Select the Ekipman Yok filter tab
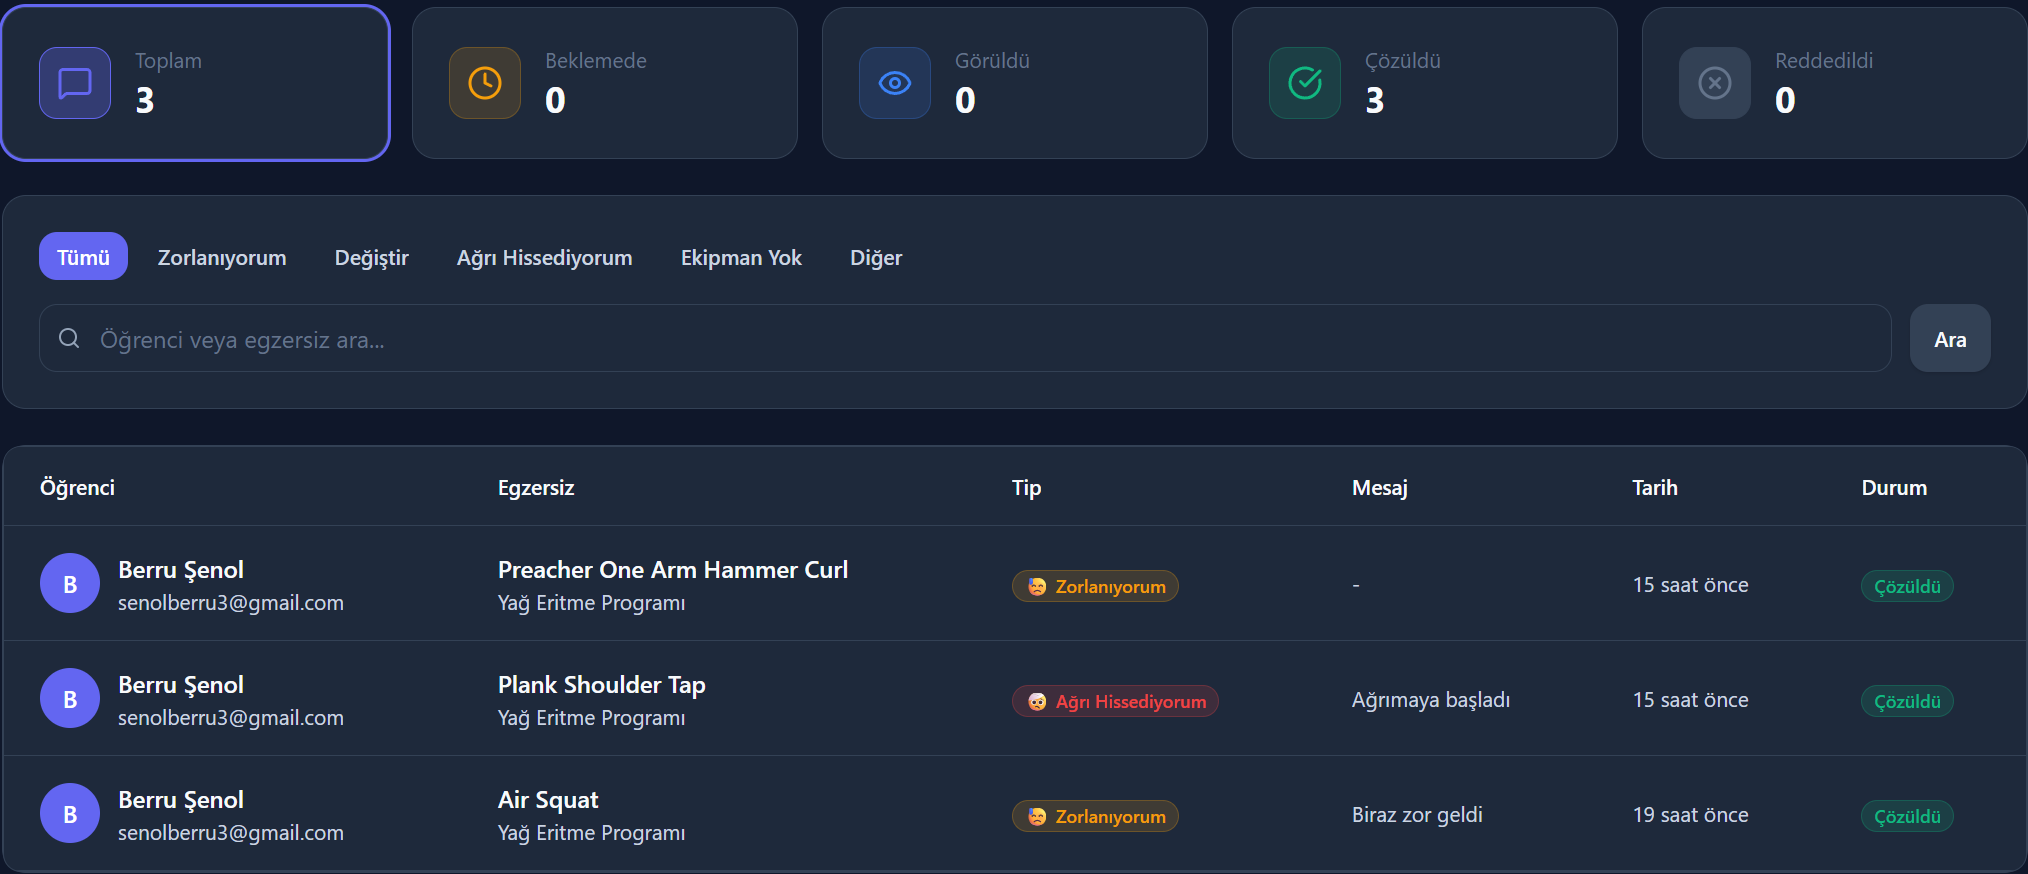 click(x=741, y=257)
